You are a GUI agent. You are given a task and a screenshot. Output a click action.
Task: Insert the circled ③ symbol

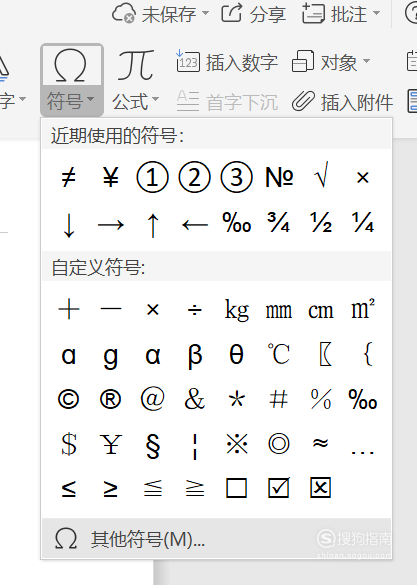point(236,177)
